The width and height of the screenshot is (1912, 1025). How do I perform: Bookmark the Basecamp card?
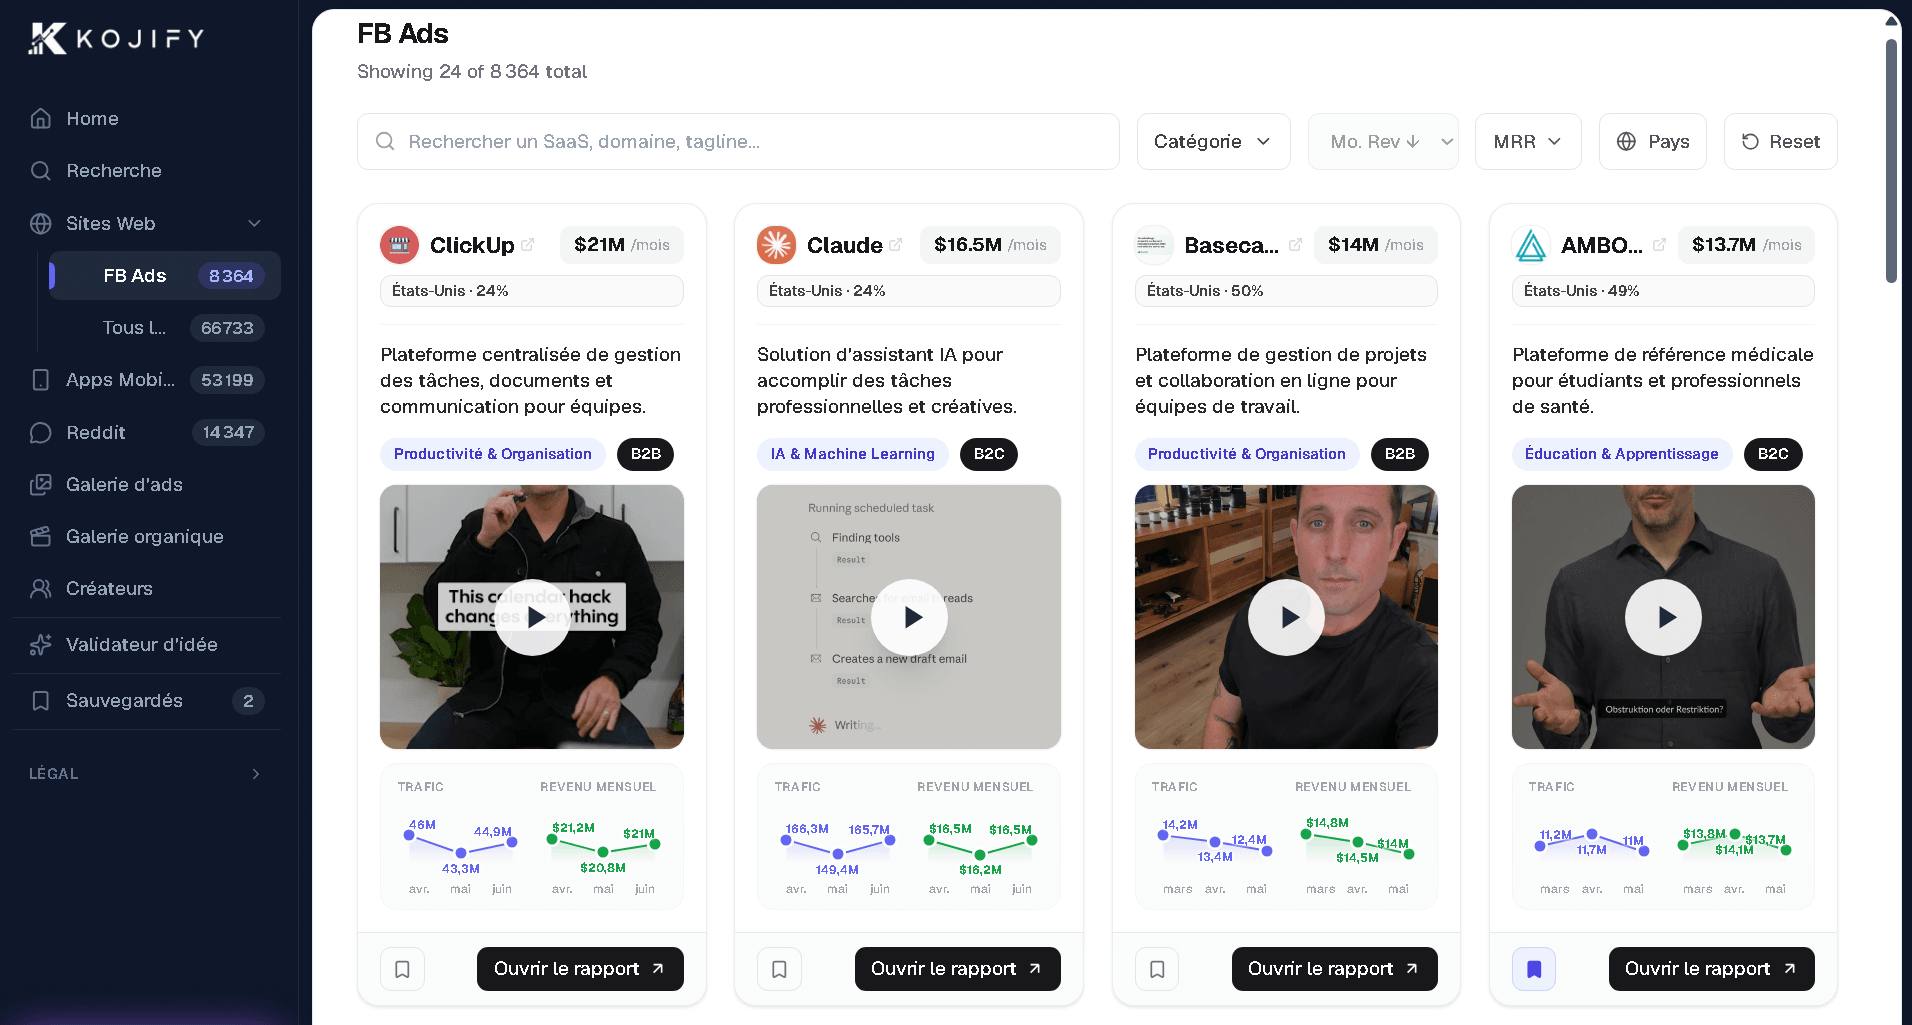[1157, 969]
